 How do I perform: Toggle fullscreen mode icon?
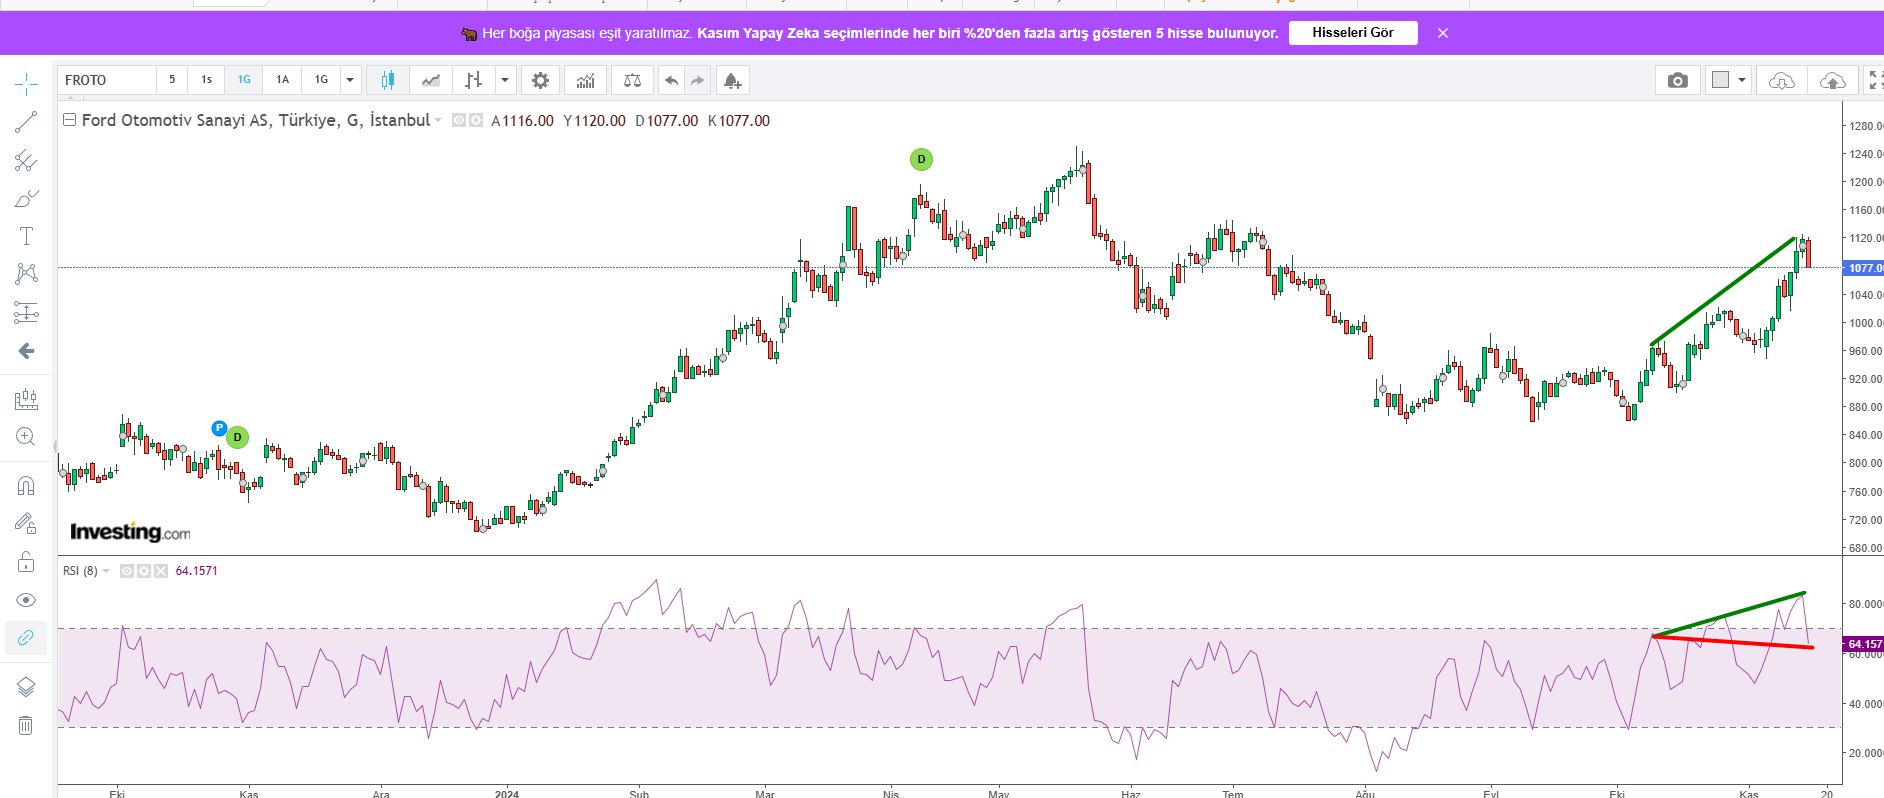tap(1874, 80)
